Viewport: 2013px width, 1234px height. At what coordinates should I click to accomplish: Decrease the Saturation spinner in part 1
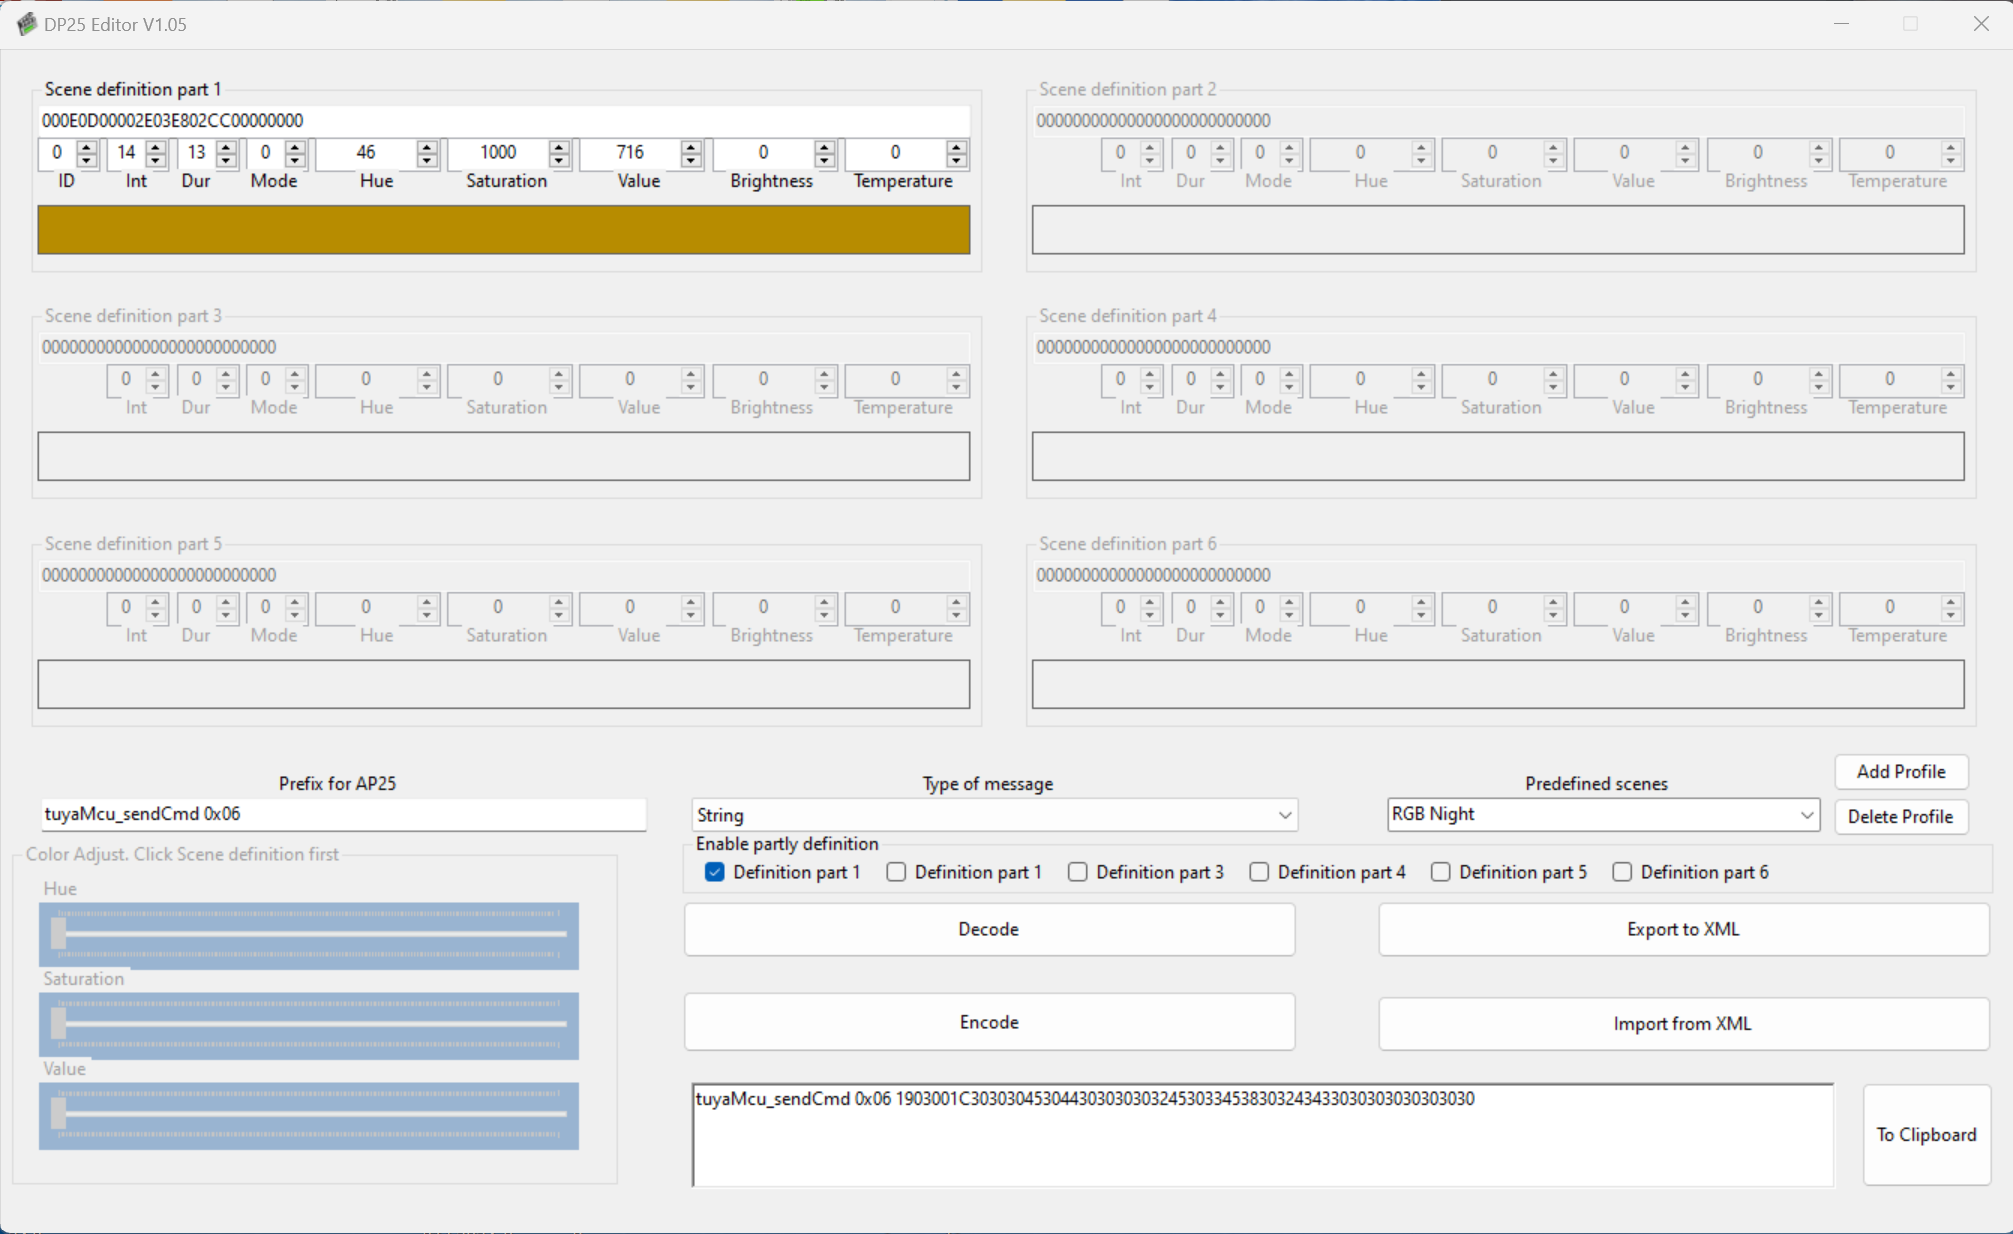pos(559,160)
